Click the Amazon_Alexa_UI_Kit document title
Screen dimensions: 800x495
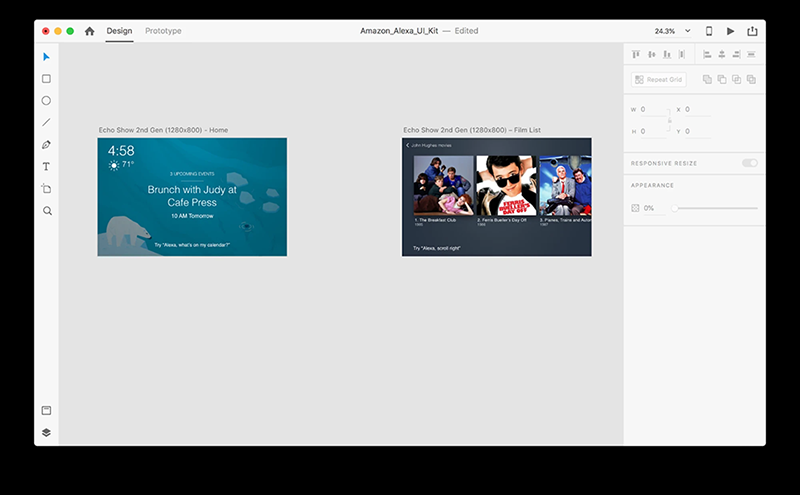point(399,31)
